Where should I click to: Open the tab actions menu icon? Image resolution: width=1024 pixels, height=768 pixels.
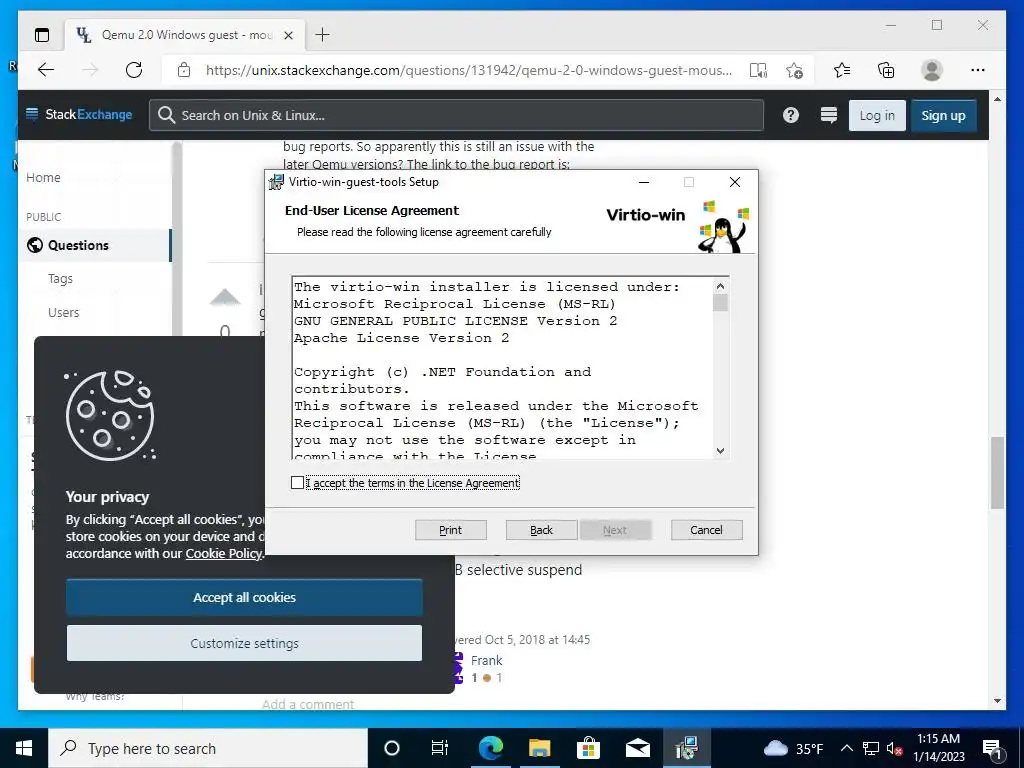point(42,35)
